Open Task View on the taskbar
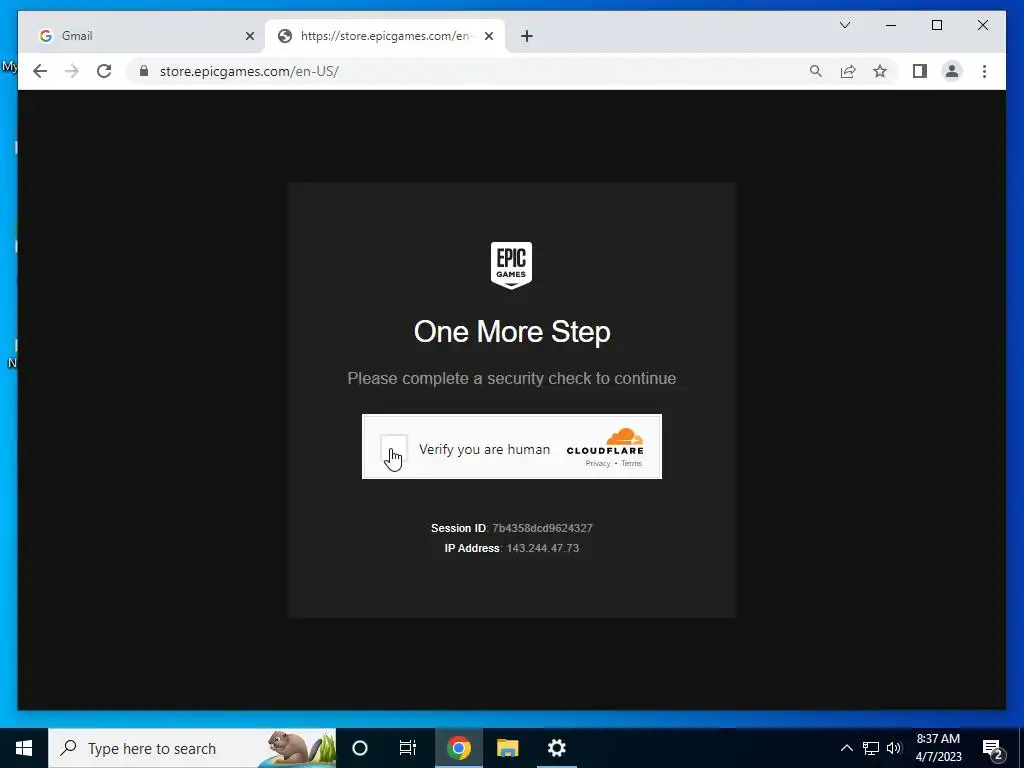The image size is (1024, 768). tap(408, 748)
